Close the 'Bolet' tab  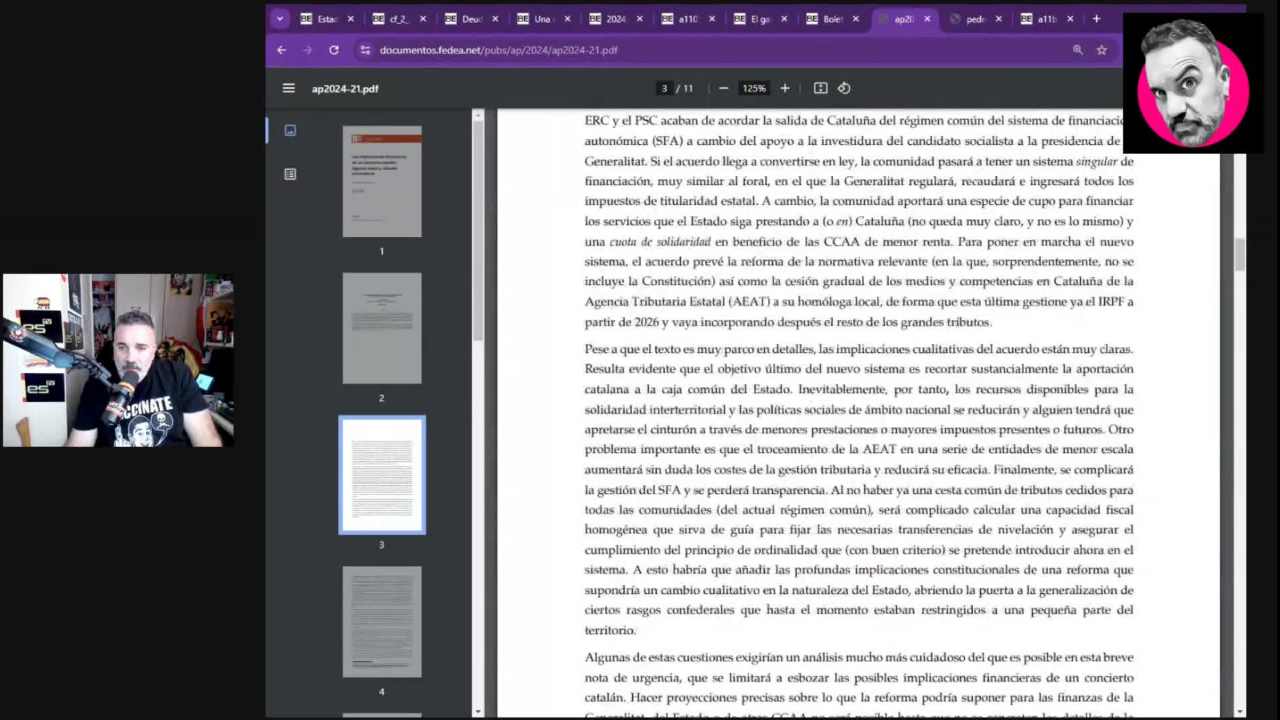pyautogui.click(x=855, y=19)
